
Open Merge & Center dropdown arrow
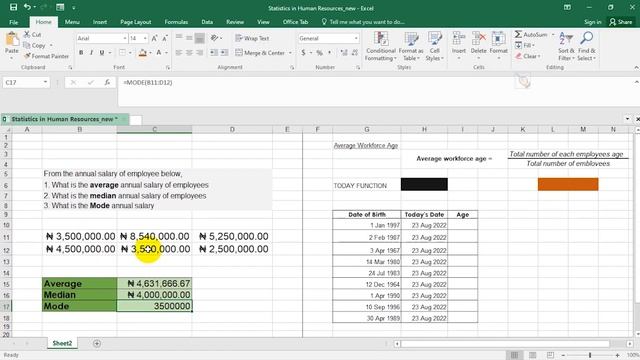click(x=290, y=53)
